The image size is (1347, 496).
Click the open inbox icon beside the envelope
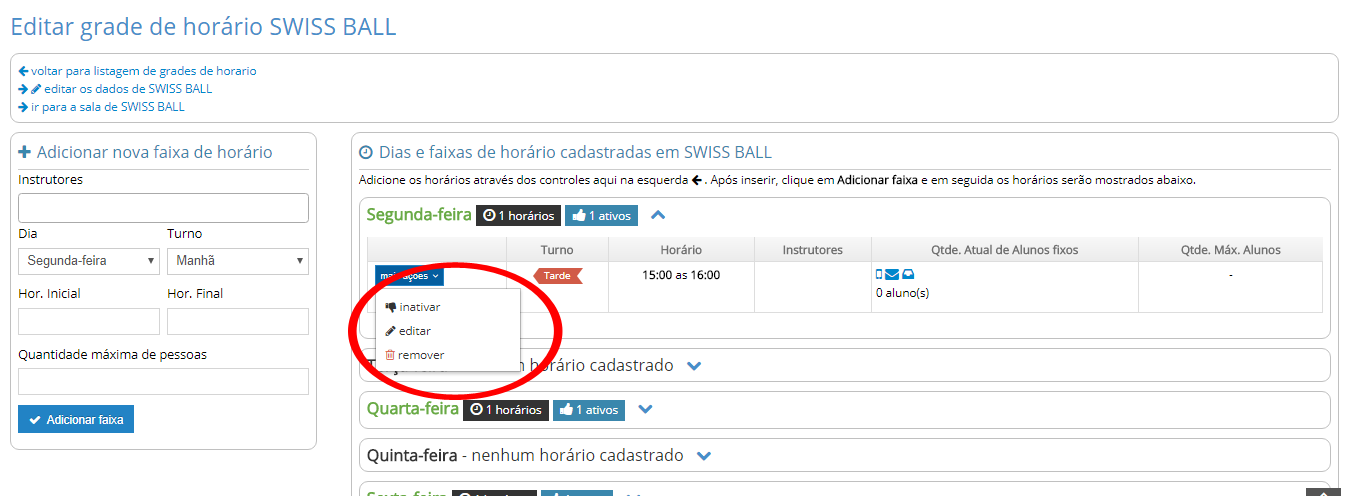tap(908, 275)
